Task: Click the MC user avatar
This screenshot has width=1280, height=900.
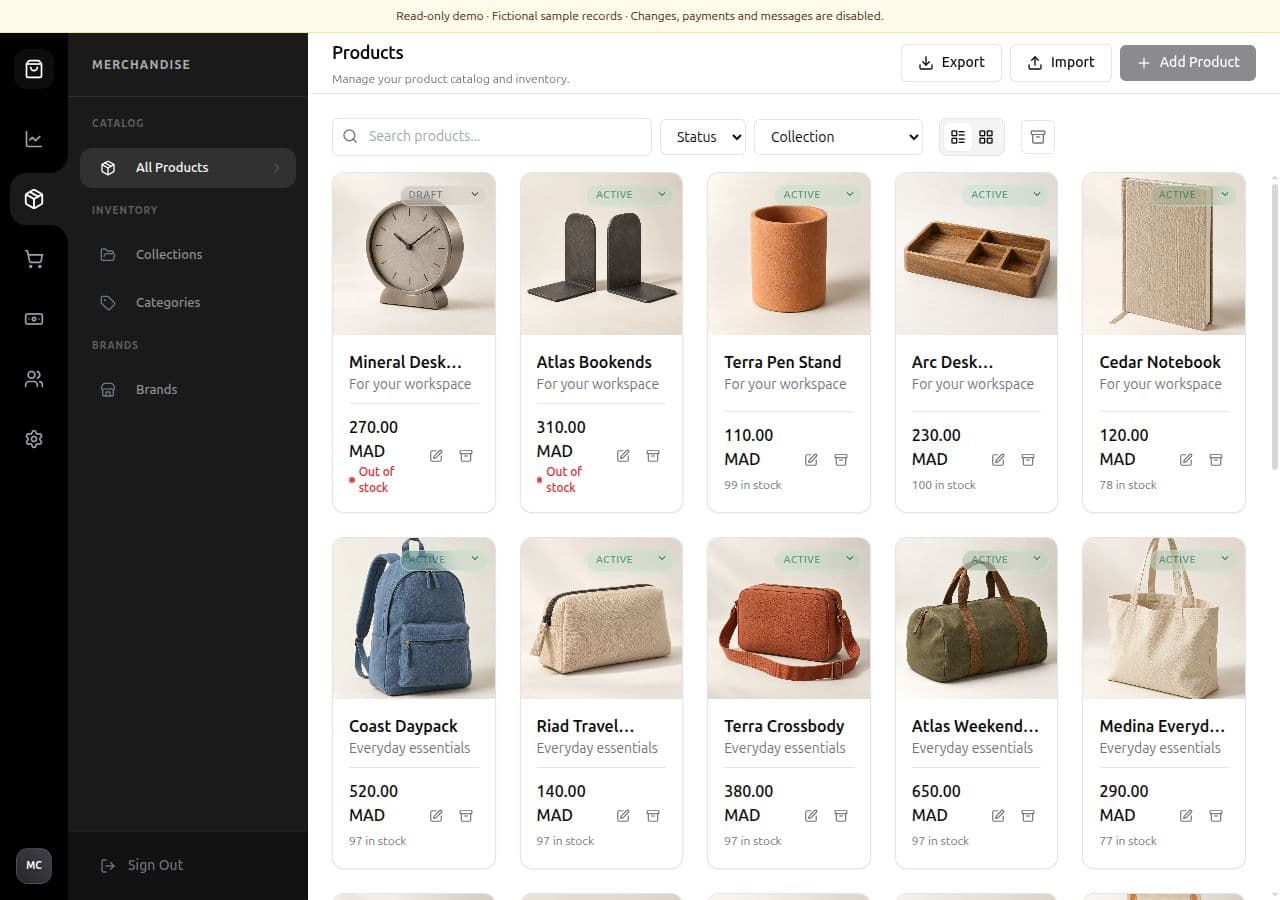Action: (x=34, y=865)
